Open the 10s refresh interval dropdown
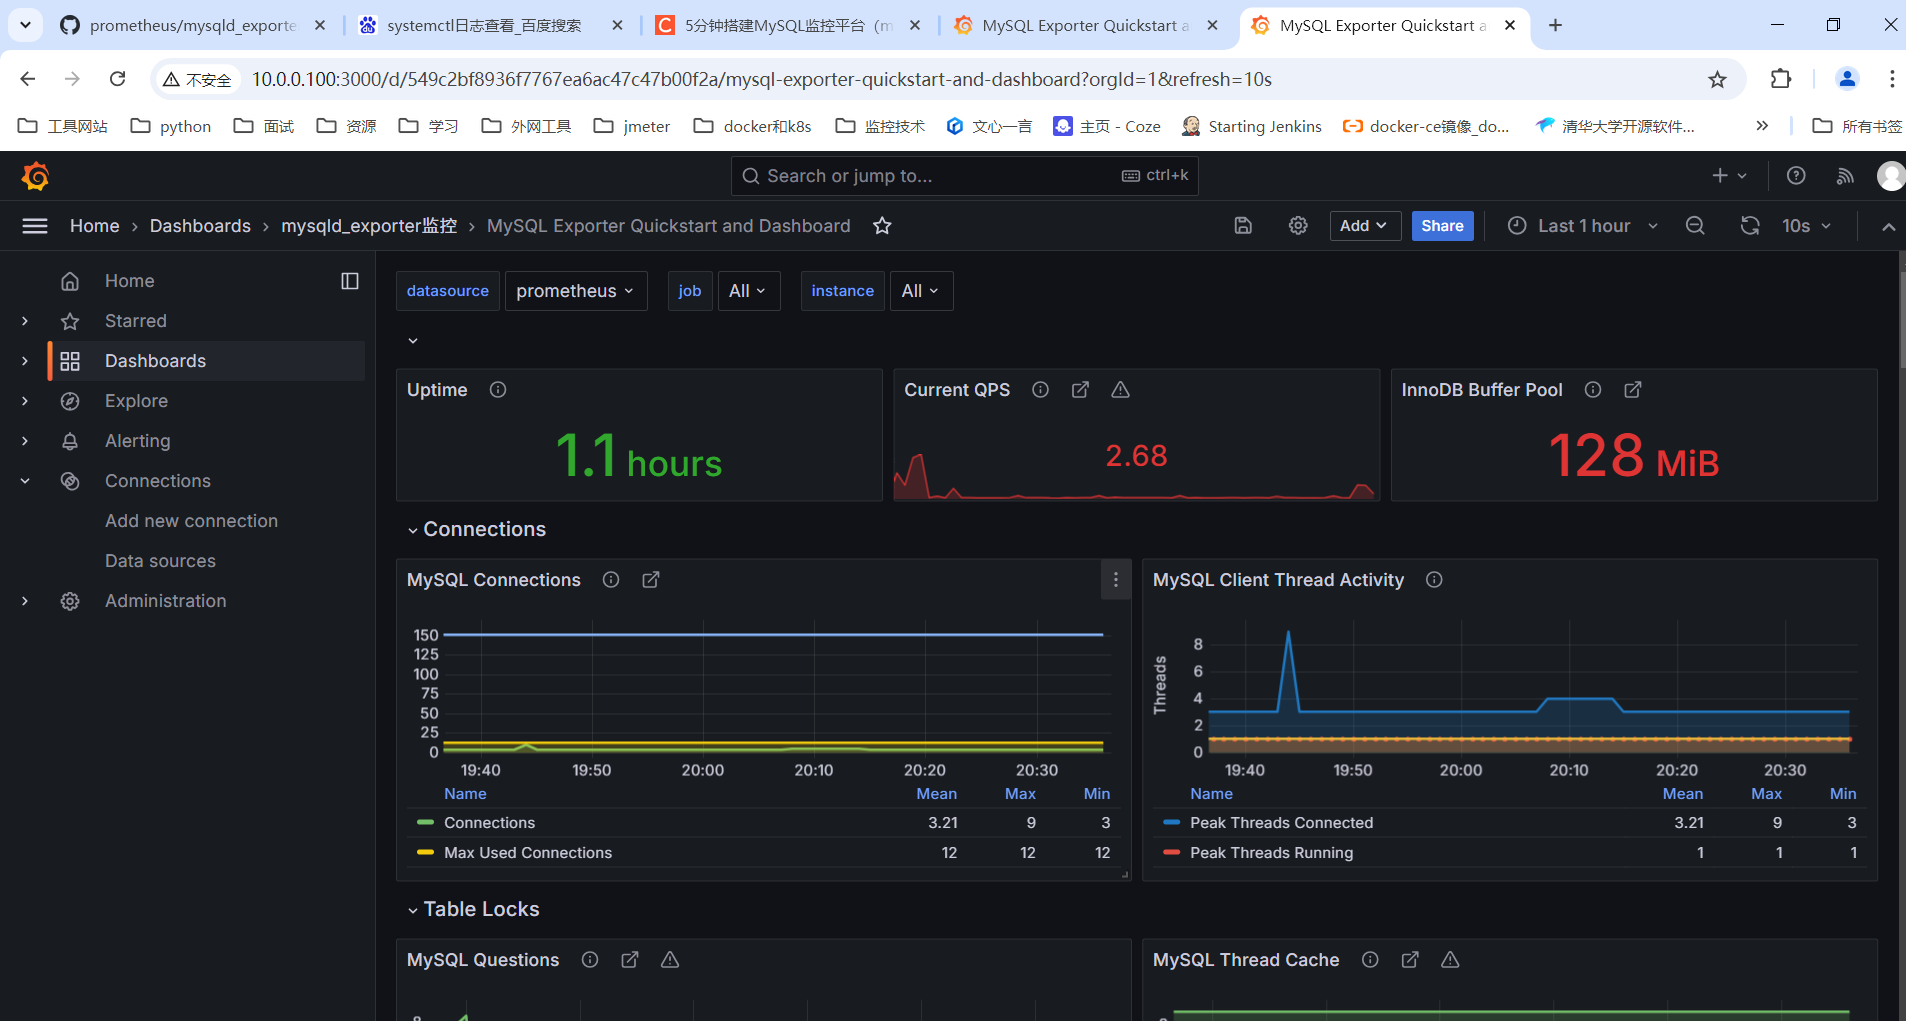The height and width of the screenshot is (1021, 1906). [x=1806, y=226]
